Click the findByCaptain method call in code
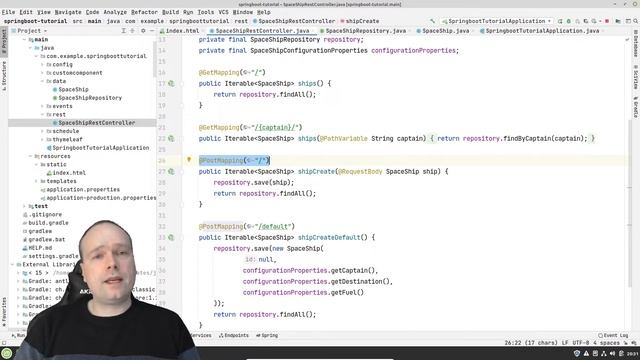640x360 pixels. [x=527, y=138]
